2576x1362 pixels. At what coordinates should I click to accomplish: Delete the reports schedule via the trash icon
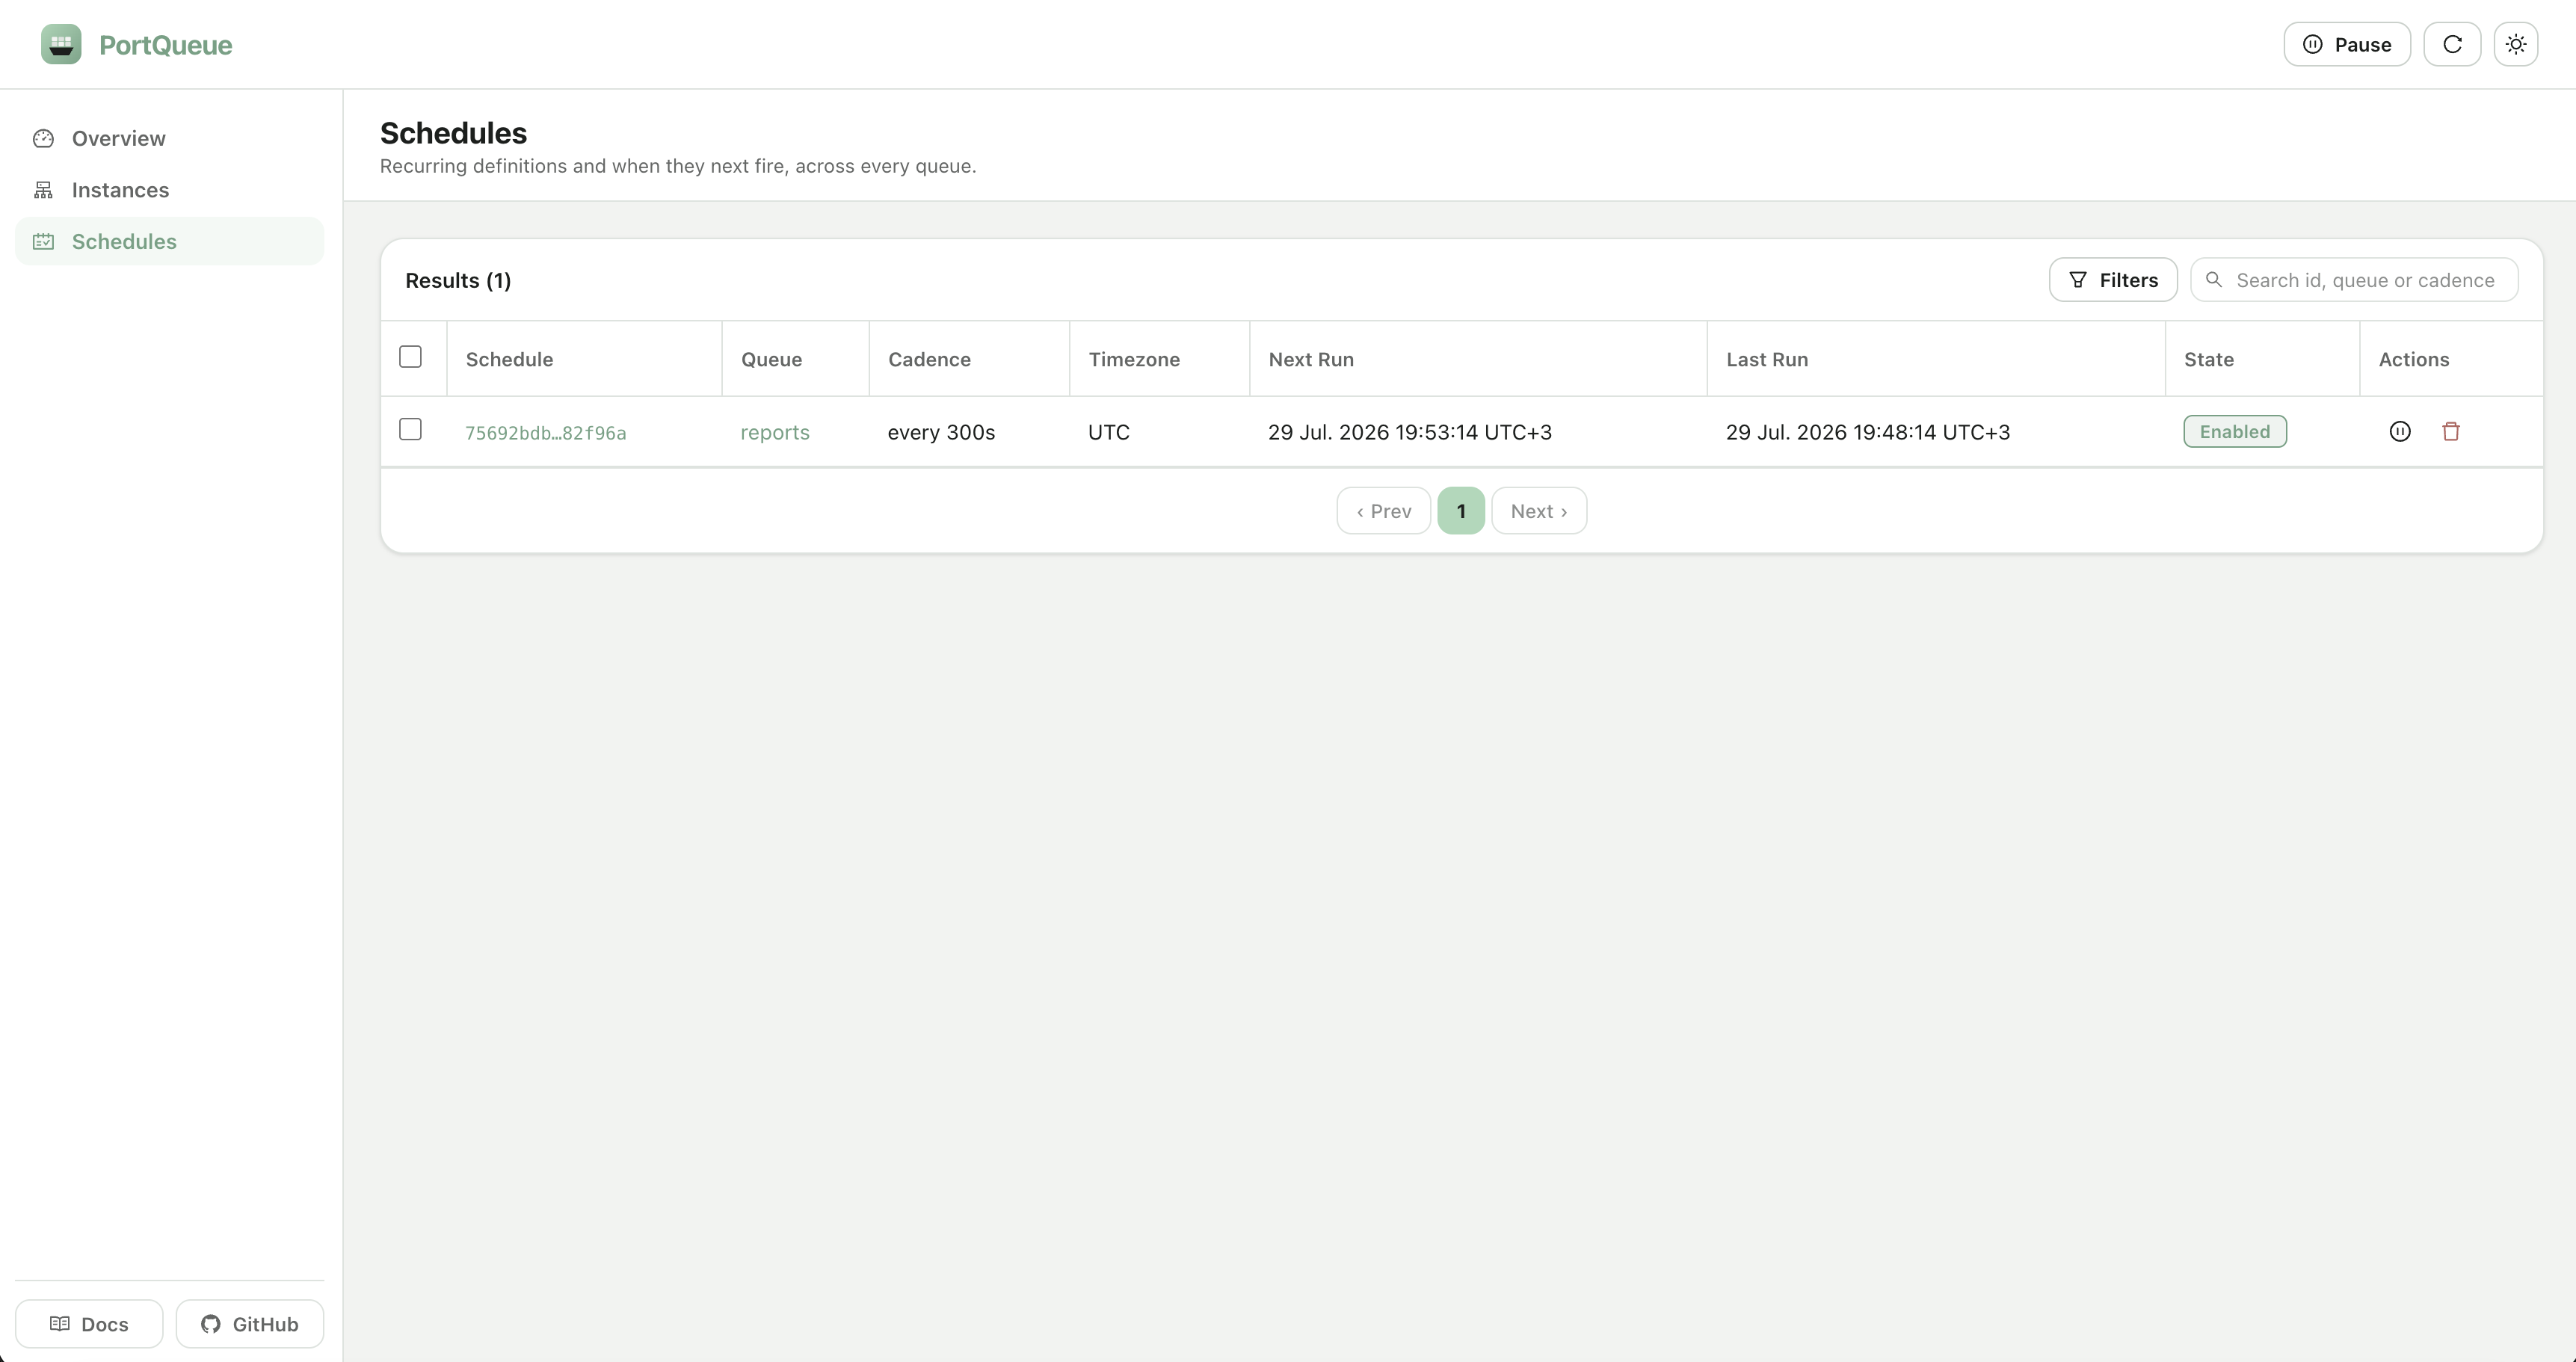pos(2451,431)
